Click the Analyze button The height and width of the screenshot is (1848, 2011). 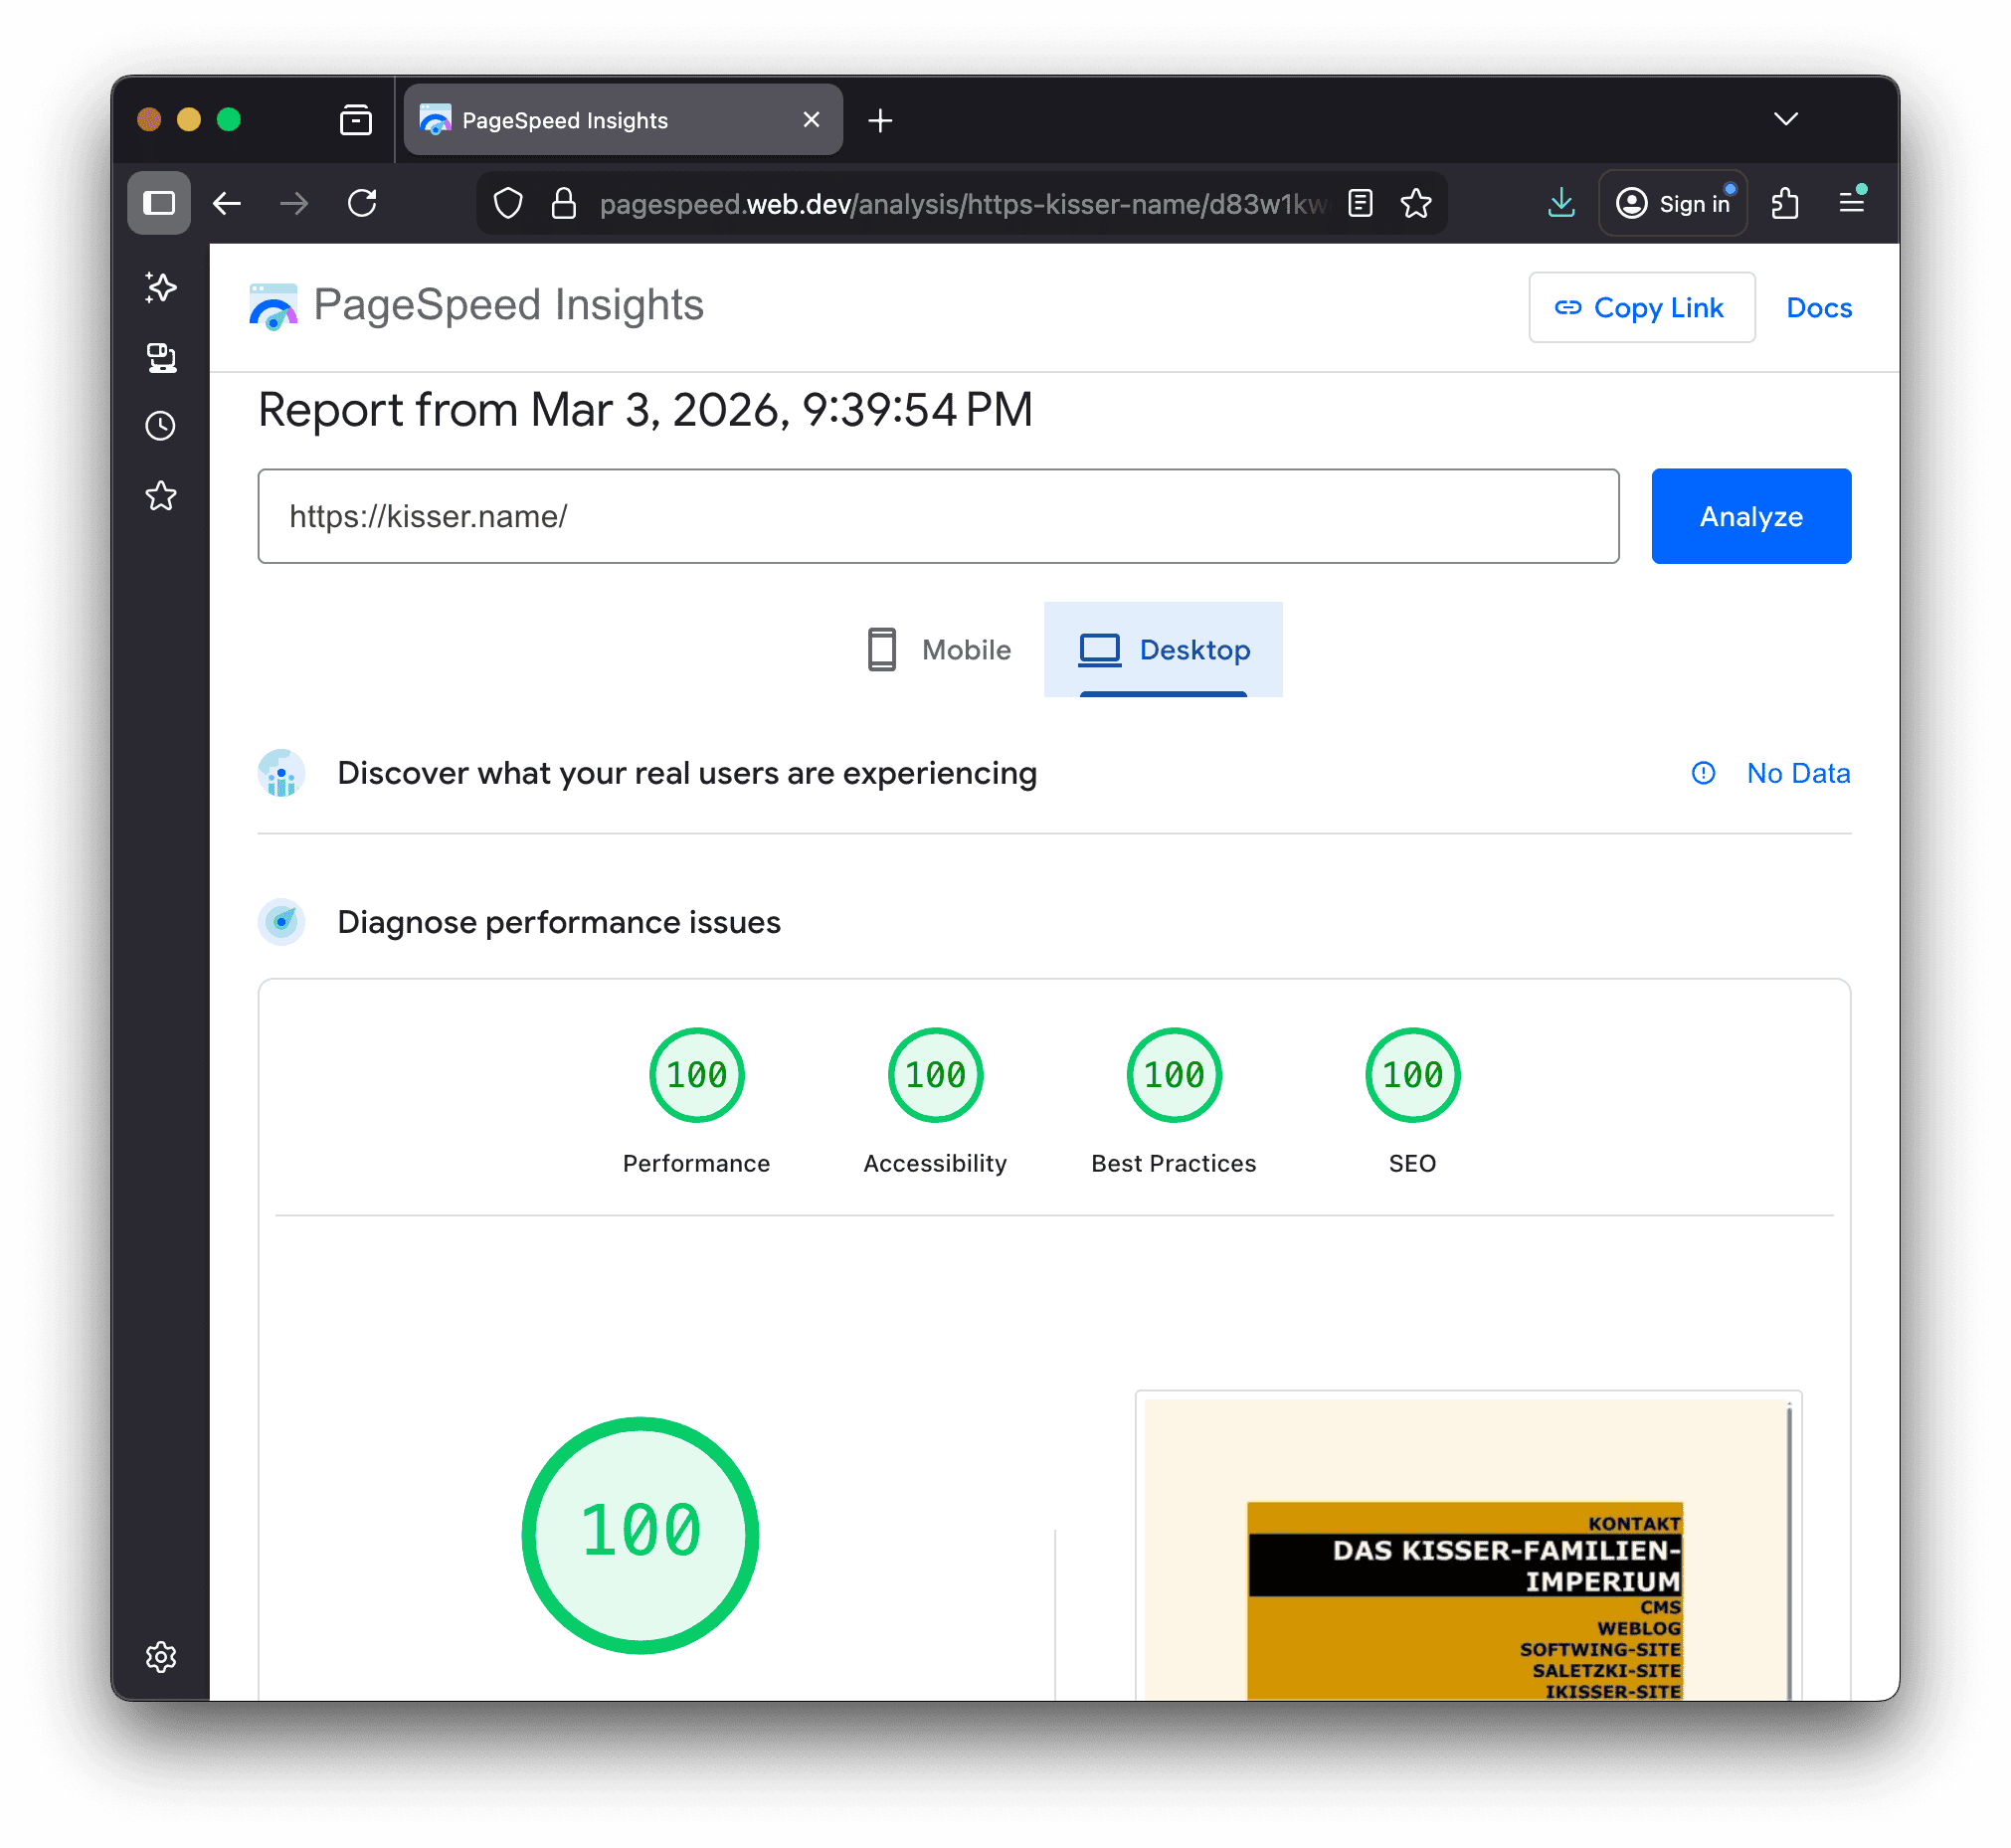pyautogui.click(x=1751, y=516)
